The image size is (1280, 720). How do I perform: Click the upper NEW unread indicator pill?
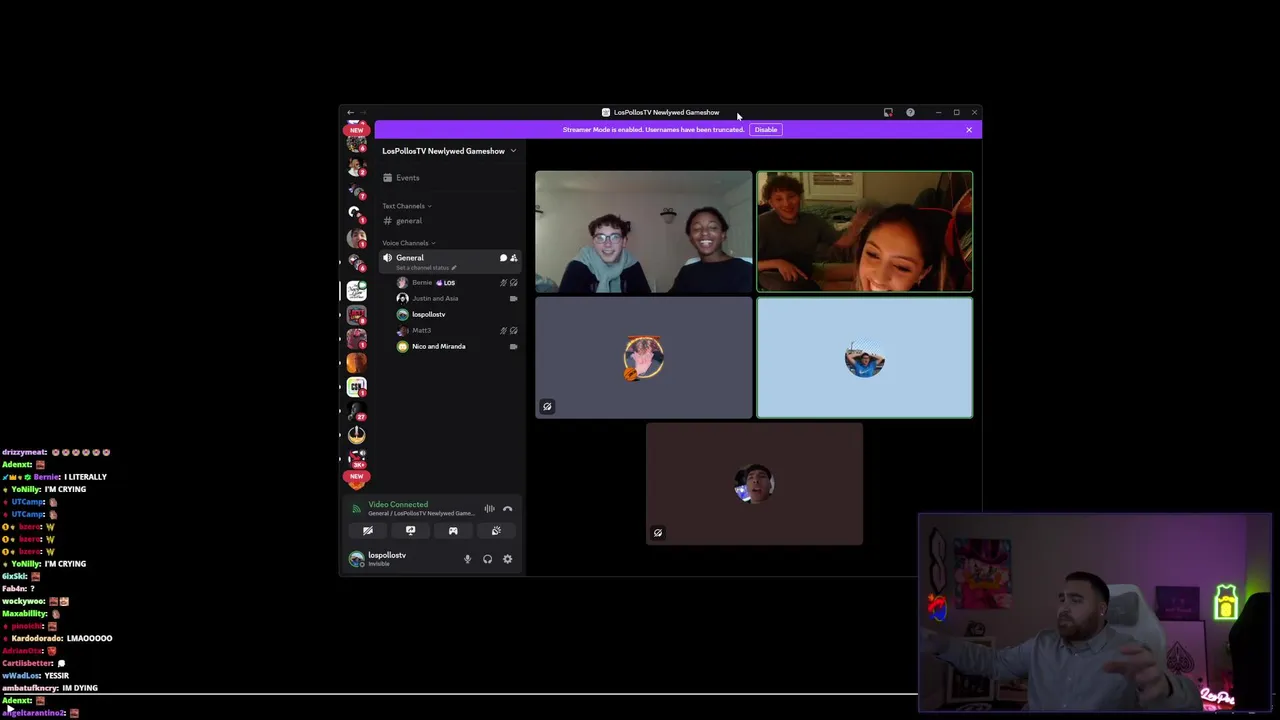point(357,130)
